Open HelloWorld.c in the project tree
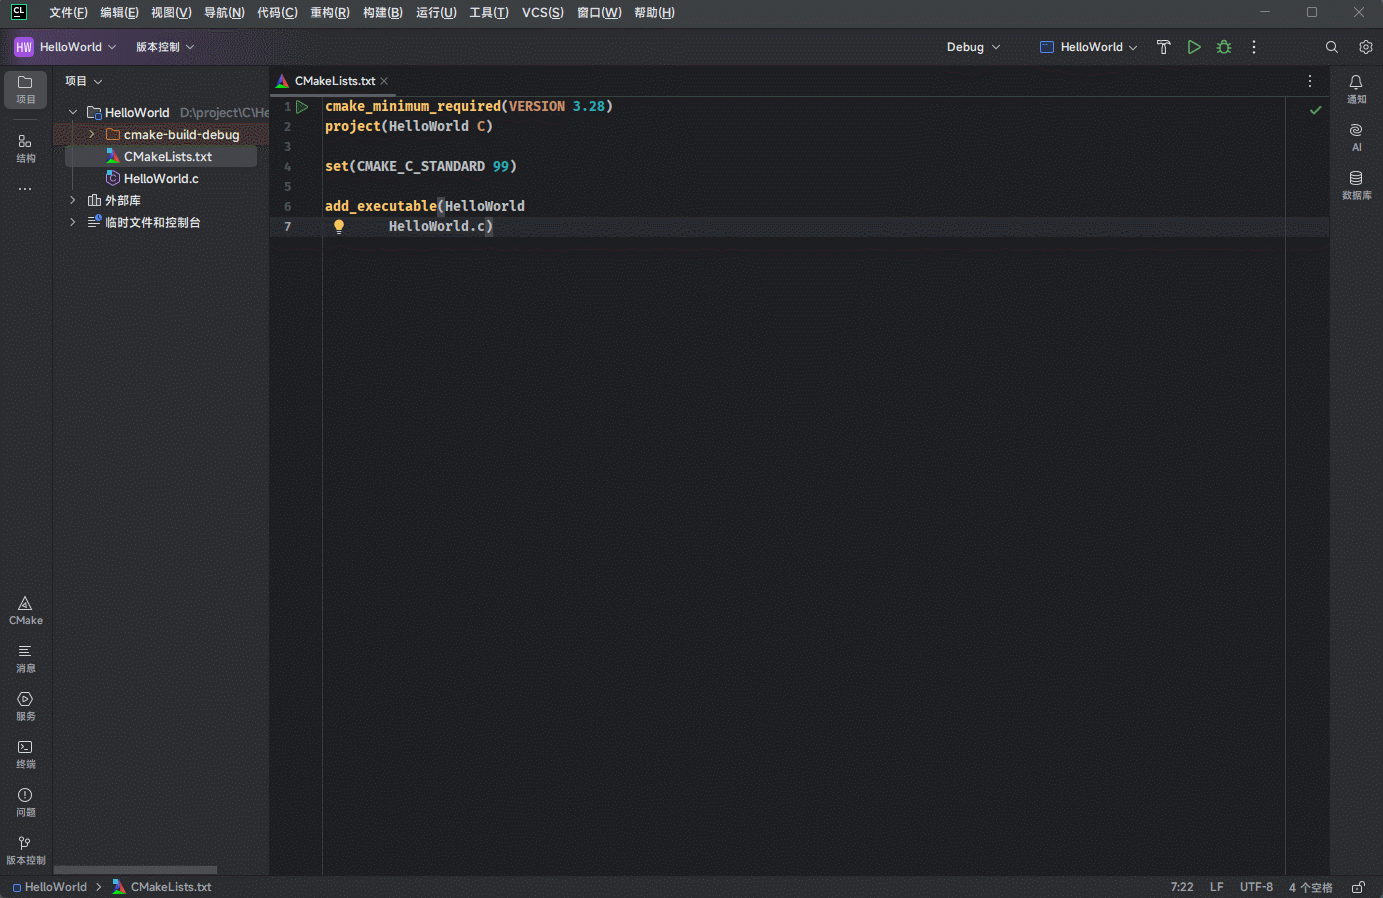1383x898 pixels. [161, 178]
